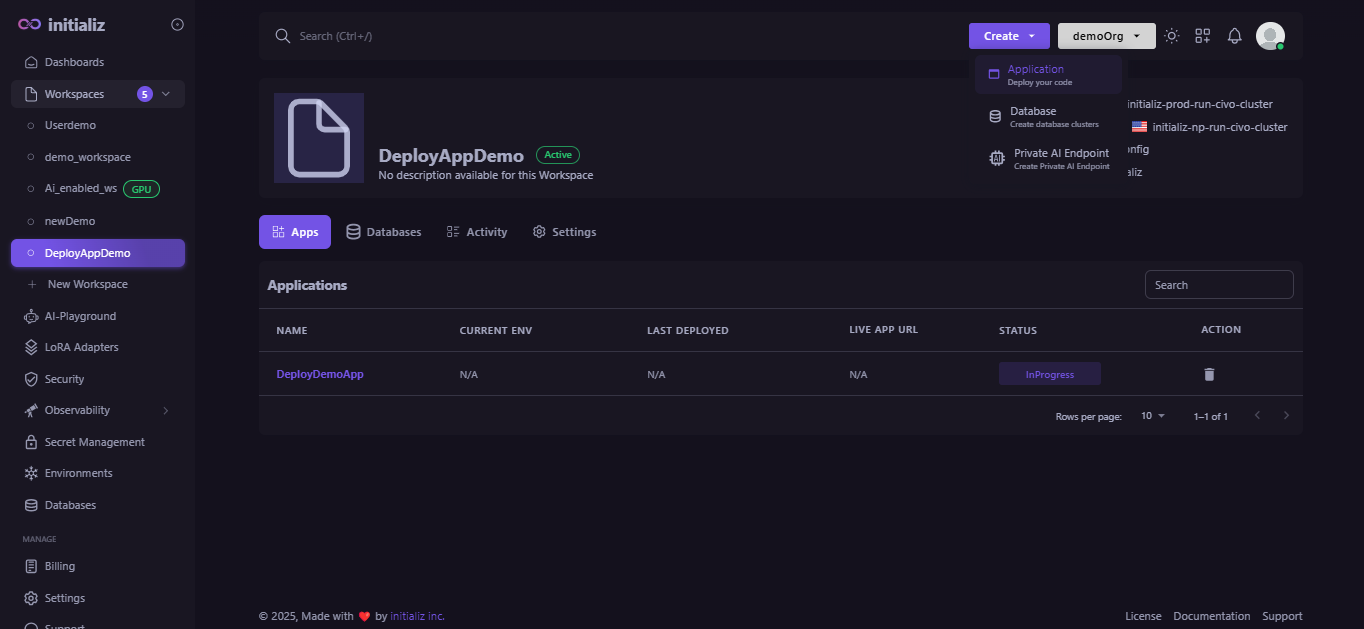Toggle the sidebar pin circle icon
Image resolution: width=1364 pixels, height=629 pixels.
coord(178,25)
